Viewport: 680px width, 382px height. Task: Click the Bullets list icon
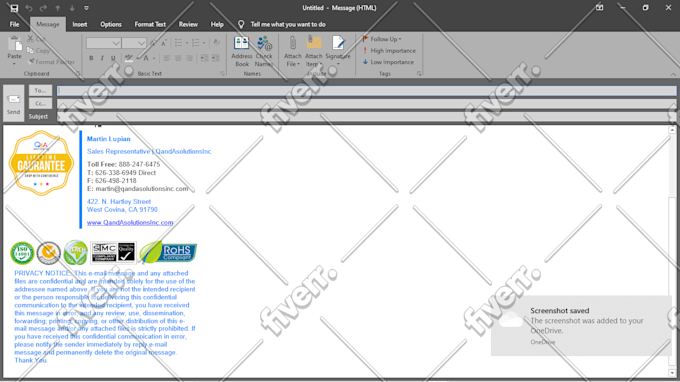(178, 43)
